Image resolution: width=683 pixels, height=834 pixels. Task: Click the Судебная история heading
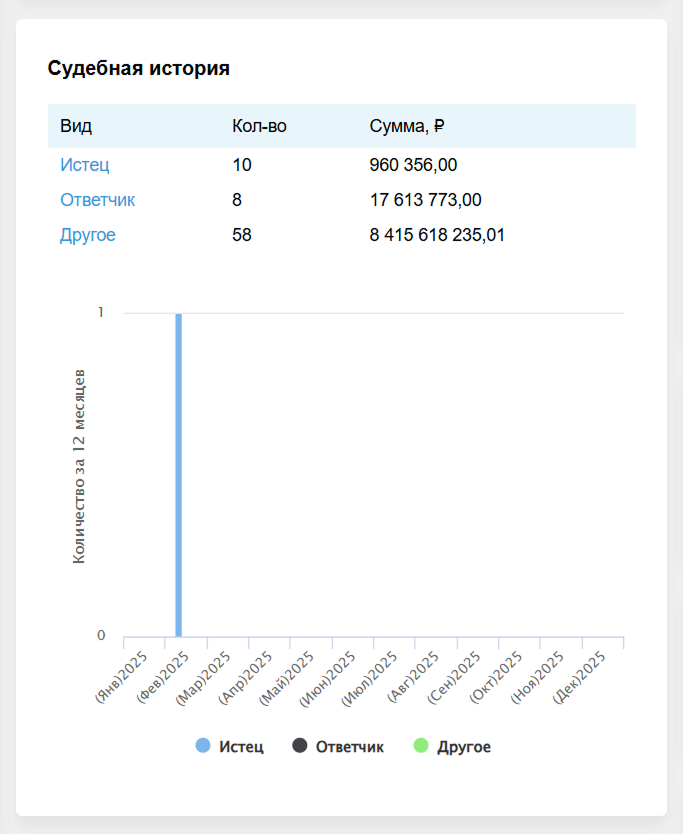pos(139,69)
